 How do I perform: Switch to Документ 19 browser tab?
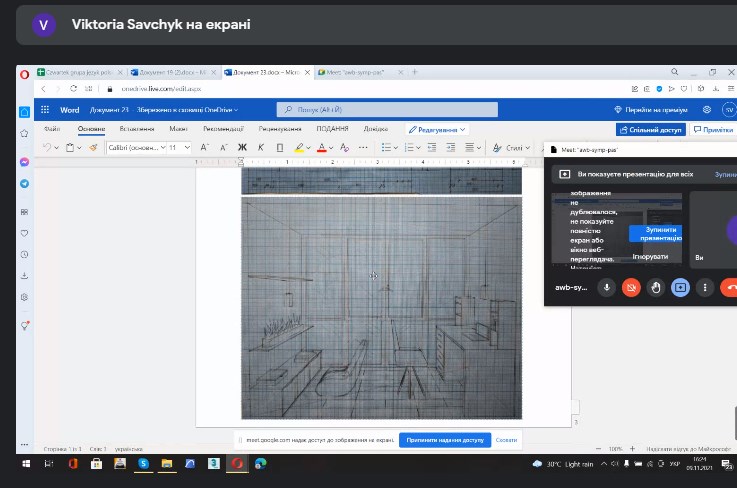[172, 72]
